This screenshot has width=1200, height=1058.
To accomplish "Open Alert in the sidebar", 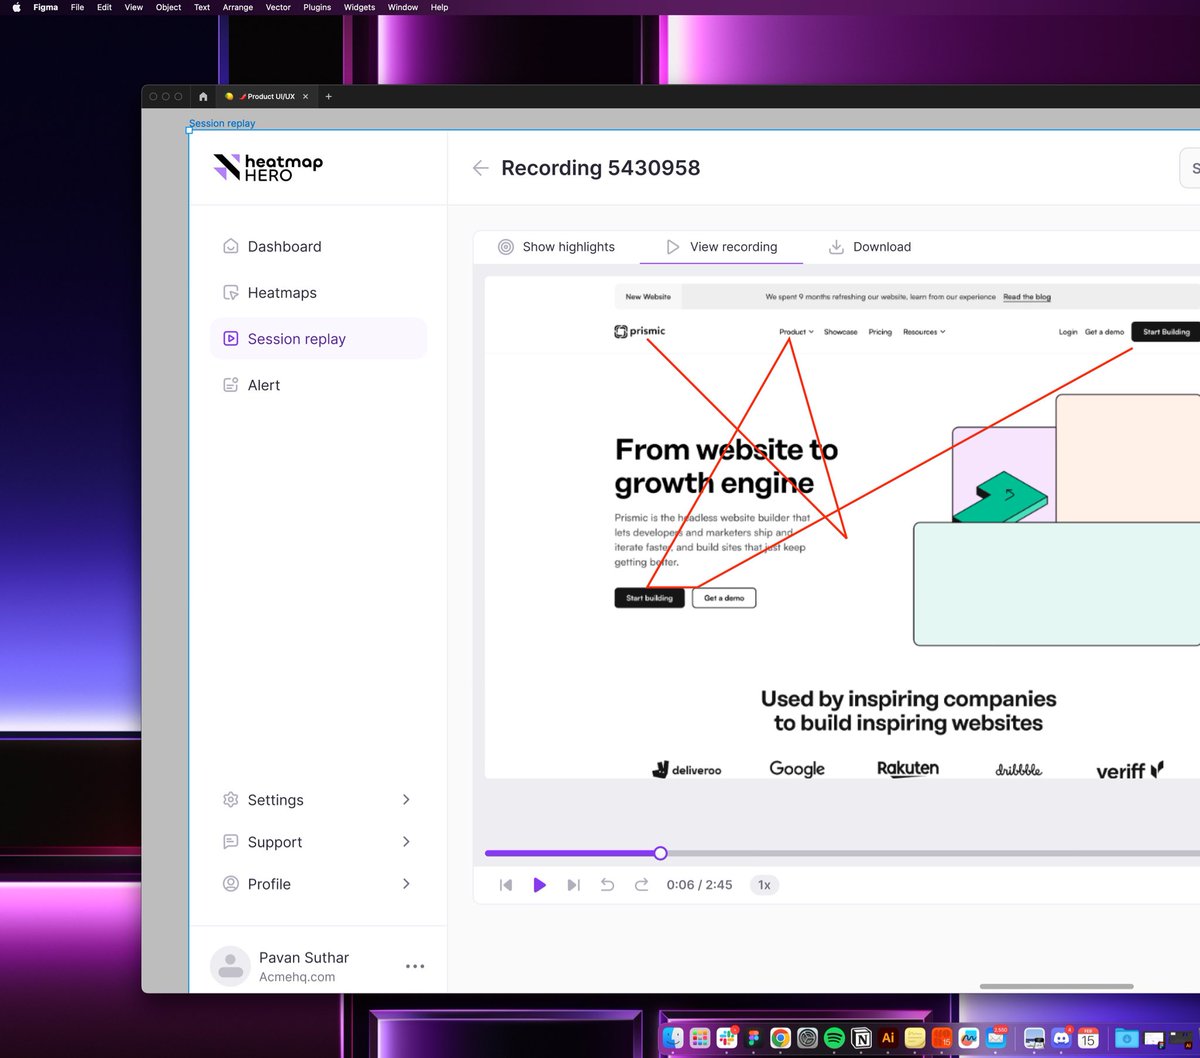I will tap(318, 385).
